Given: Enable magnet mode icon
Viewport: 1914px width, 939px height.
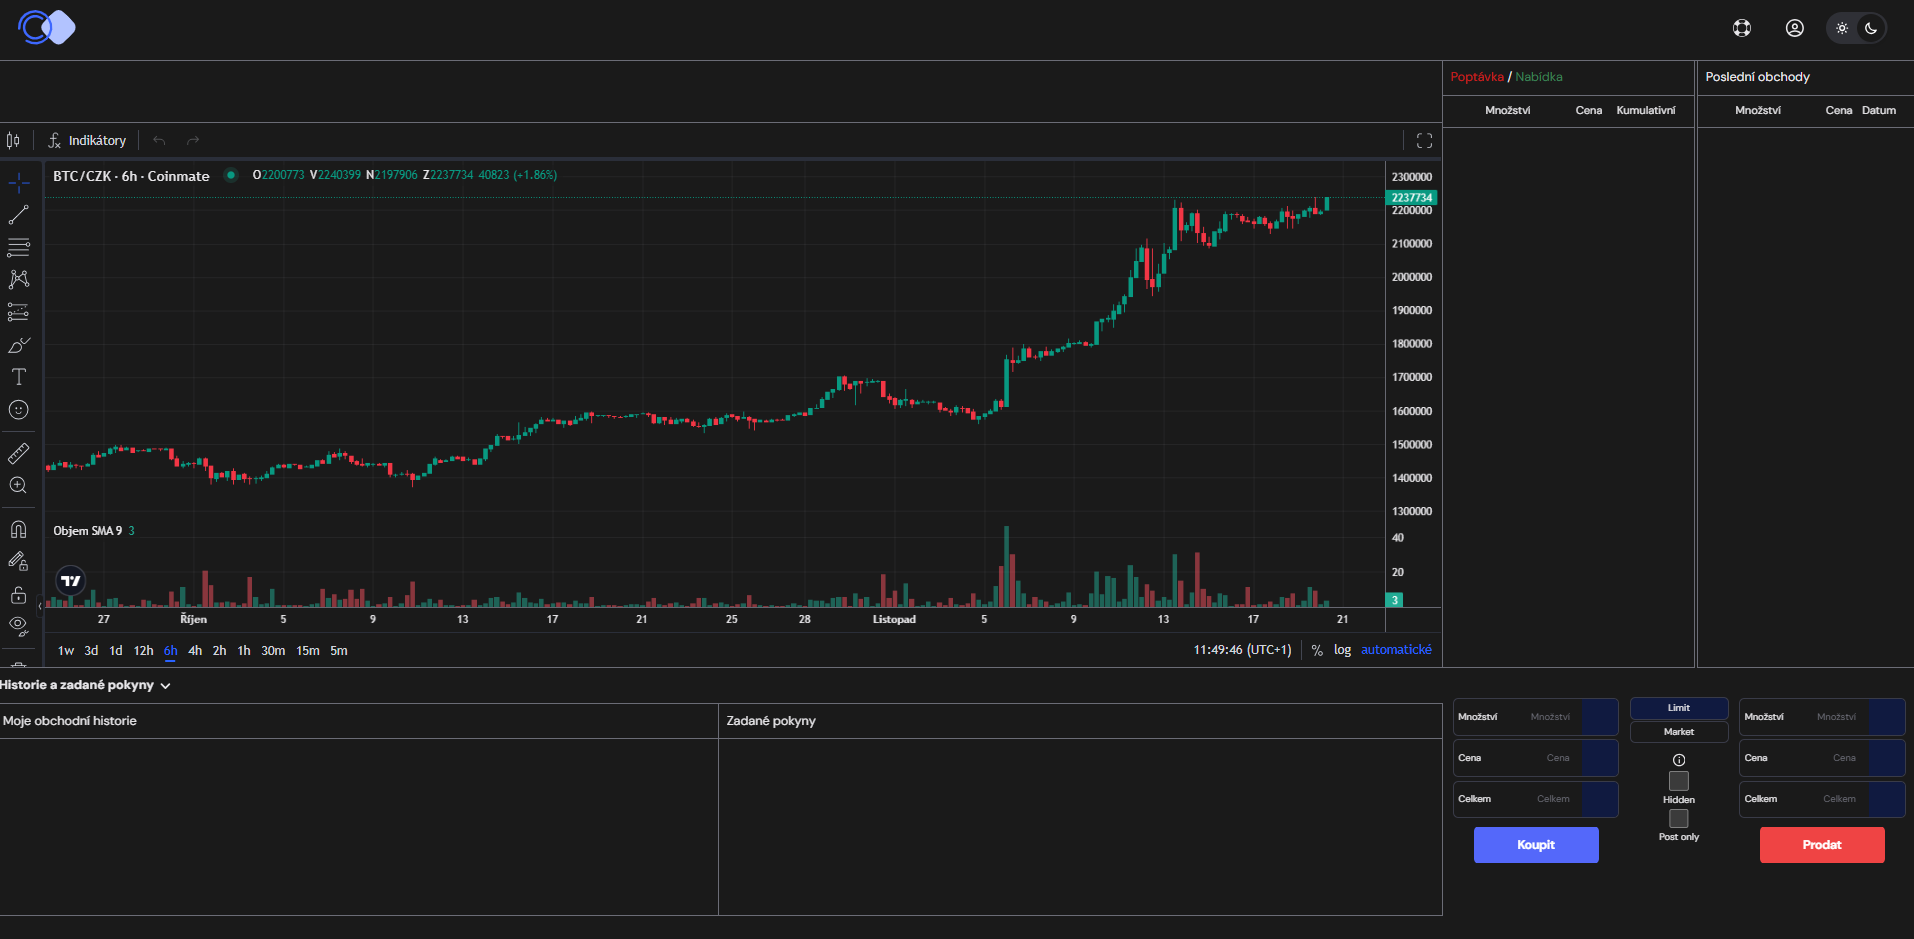Looking at the screenshot, I should click(19, 530).
